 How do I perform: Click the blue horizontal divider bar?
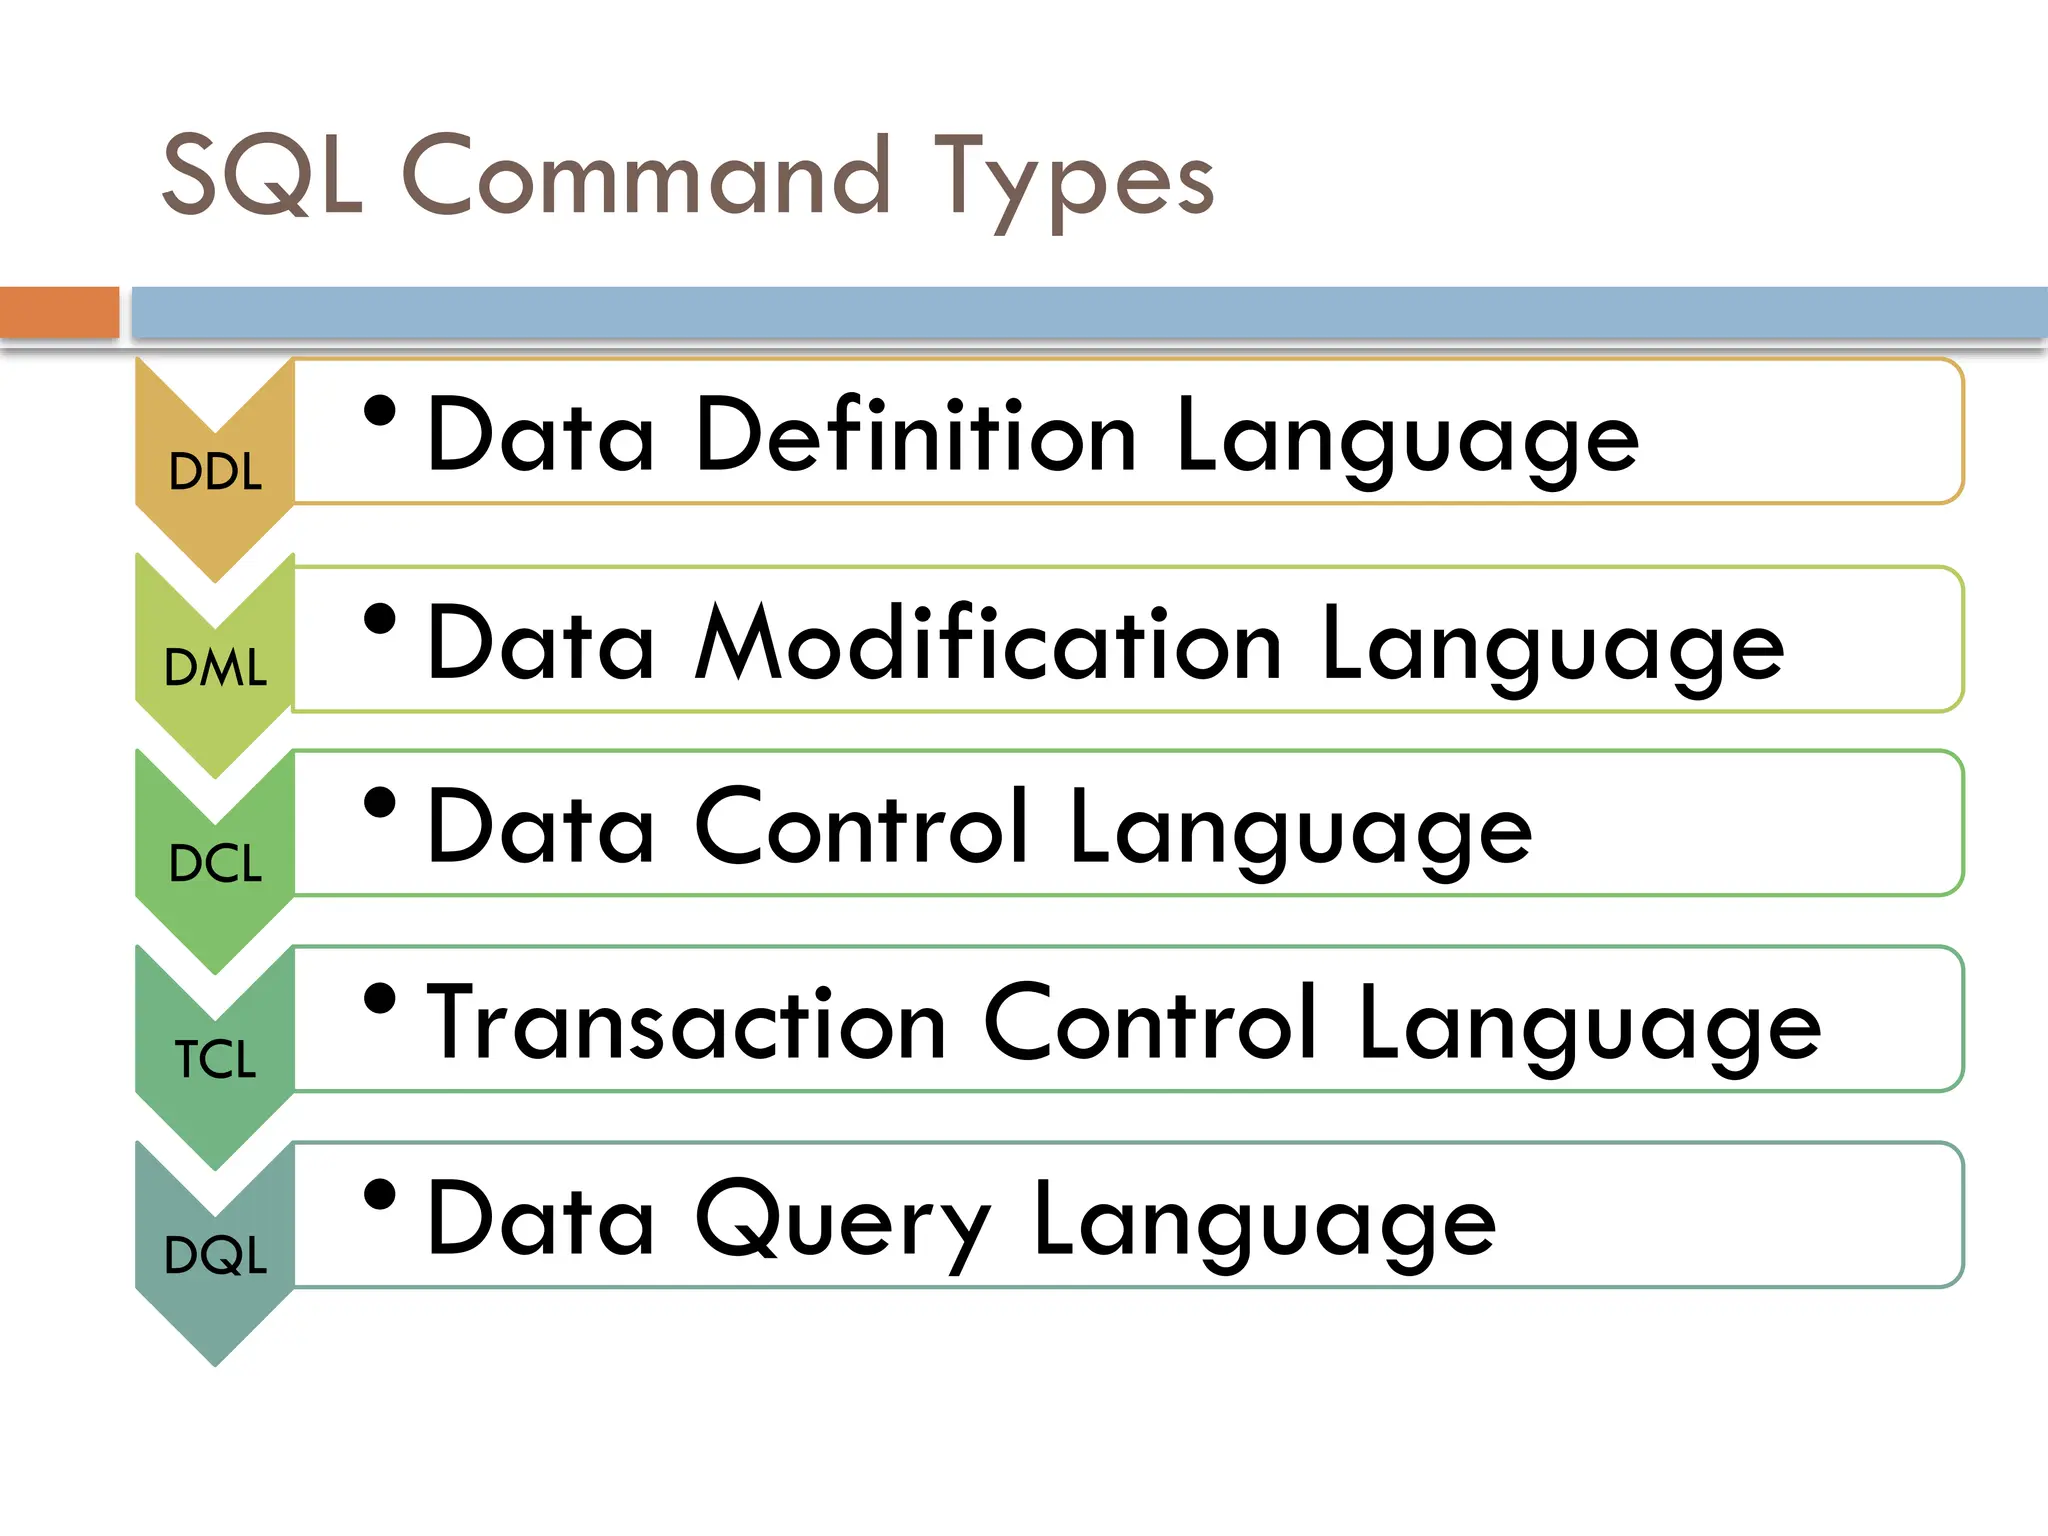point(1088,312)
